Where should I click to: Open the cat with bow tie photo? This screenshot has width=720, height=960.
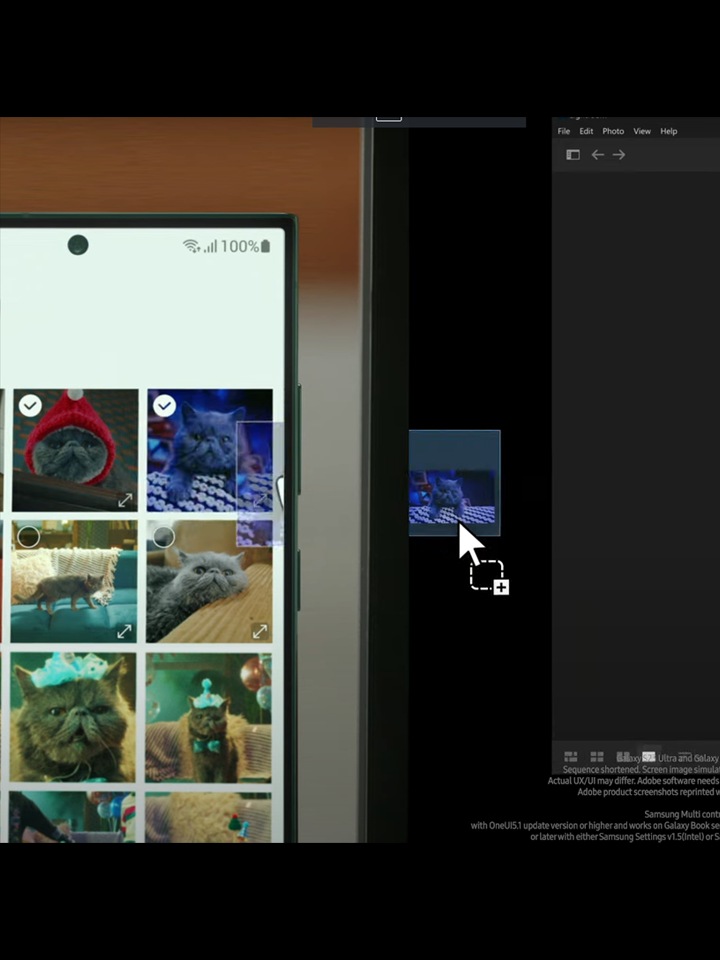click(x=208, y=717)
